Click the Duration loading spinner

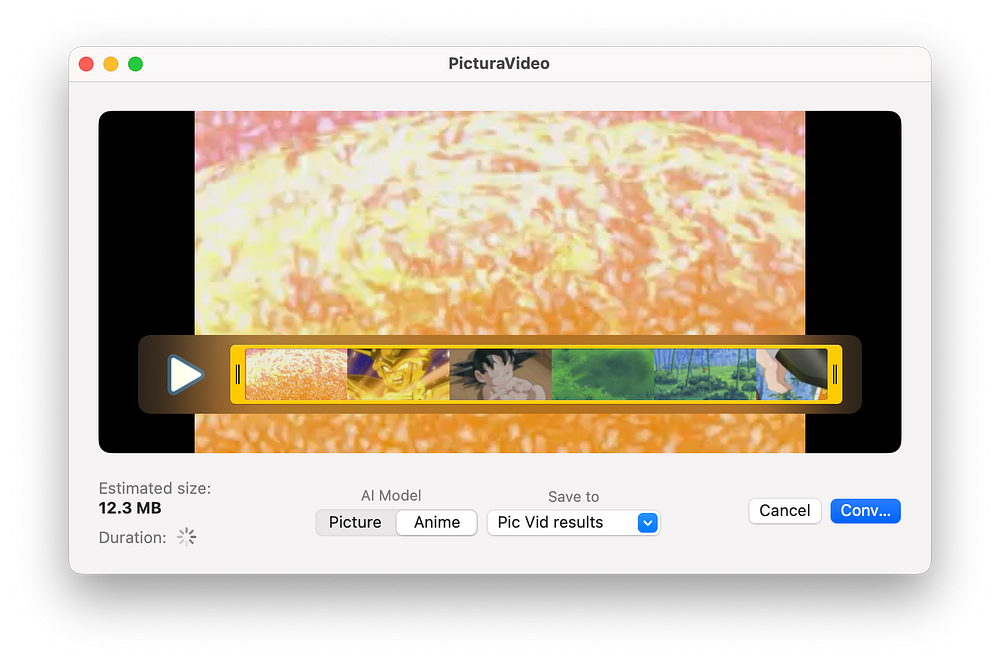pyautogui.click(x=187, y=537)
